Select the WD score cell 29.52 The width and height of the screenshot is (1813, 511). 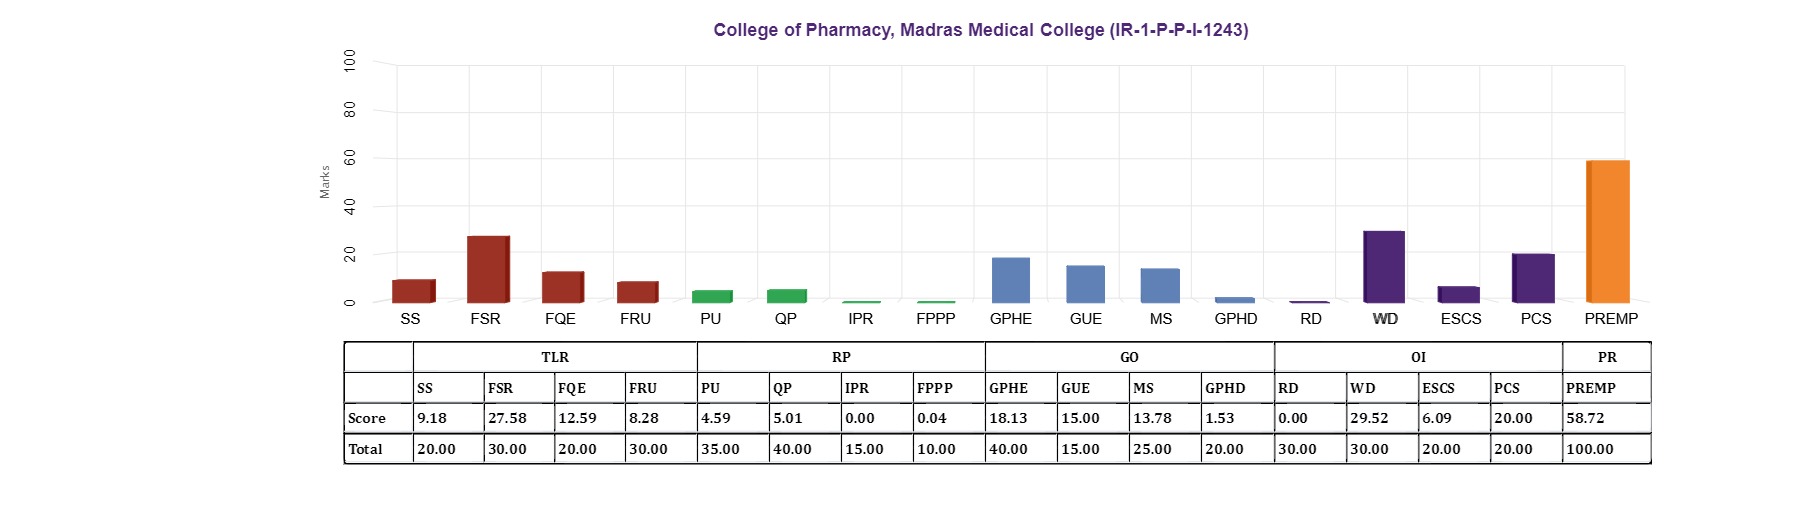[x=1382, y=418]
